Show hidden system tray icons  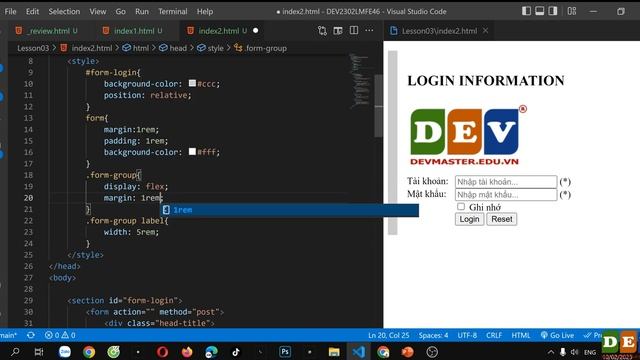[x=551, y=352]
